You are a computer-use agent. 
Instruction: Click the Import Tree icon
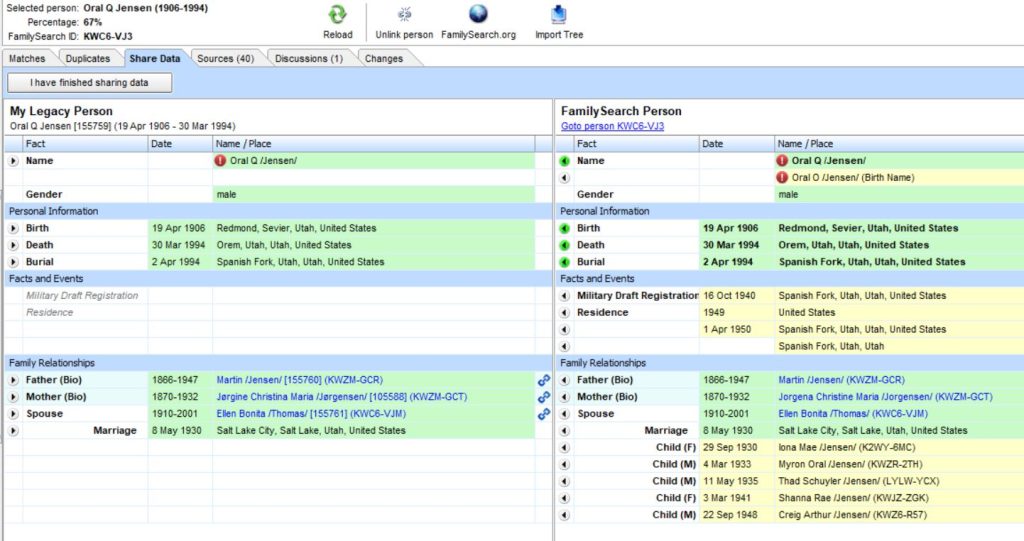558,14
